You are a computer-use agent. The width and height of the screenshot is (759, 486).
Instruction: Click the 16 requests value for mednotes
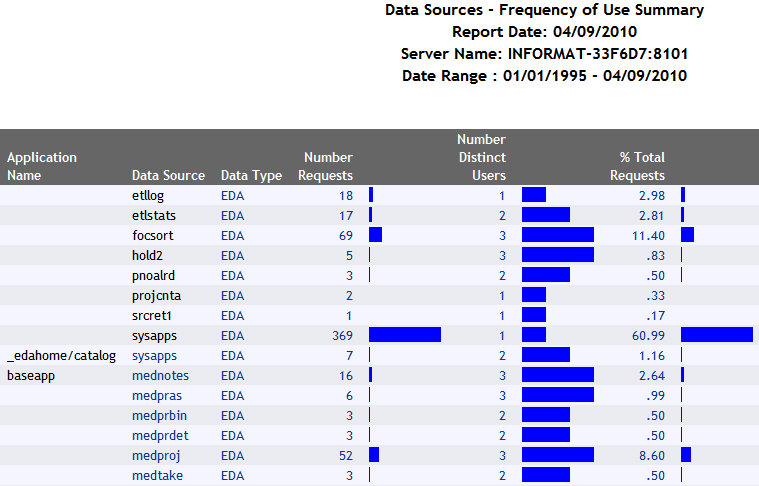point(346,376)
